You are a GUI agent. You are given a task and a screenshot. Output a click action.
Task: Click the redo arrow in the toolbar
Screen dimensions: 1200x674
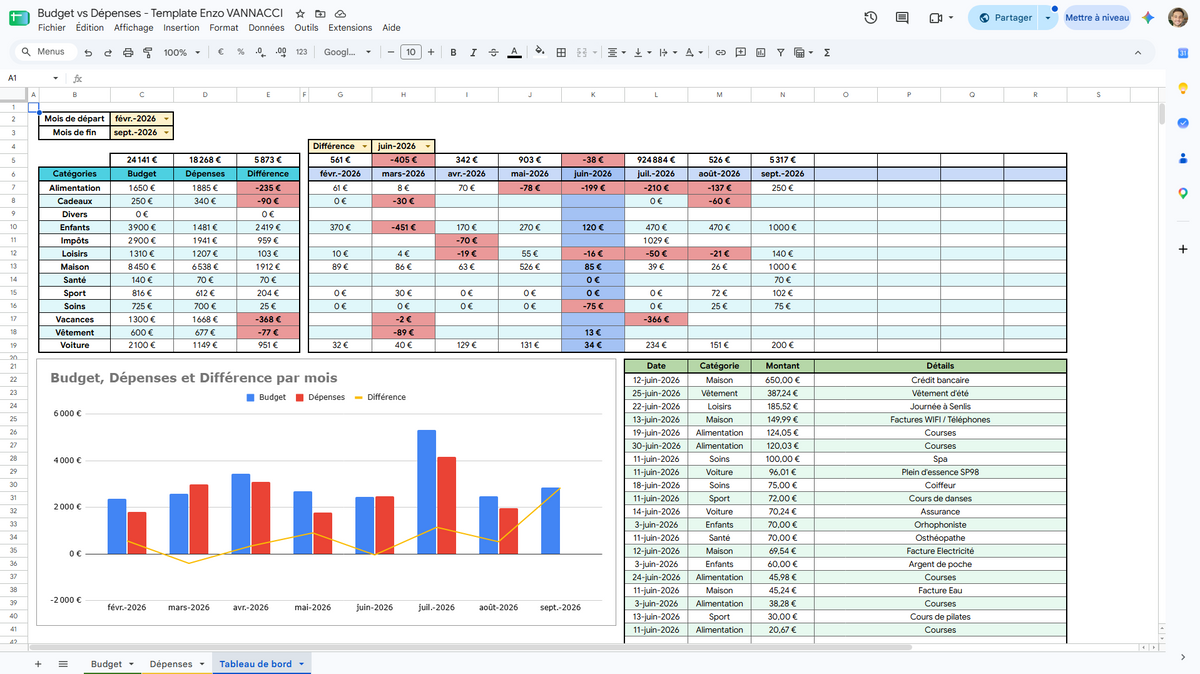[x=108, y=53]
